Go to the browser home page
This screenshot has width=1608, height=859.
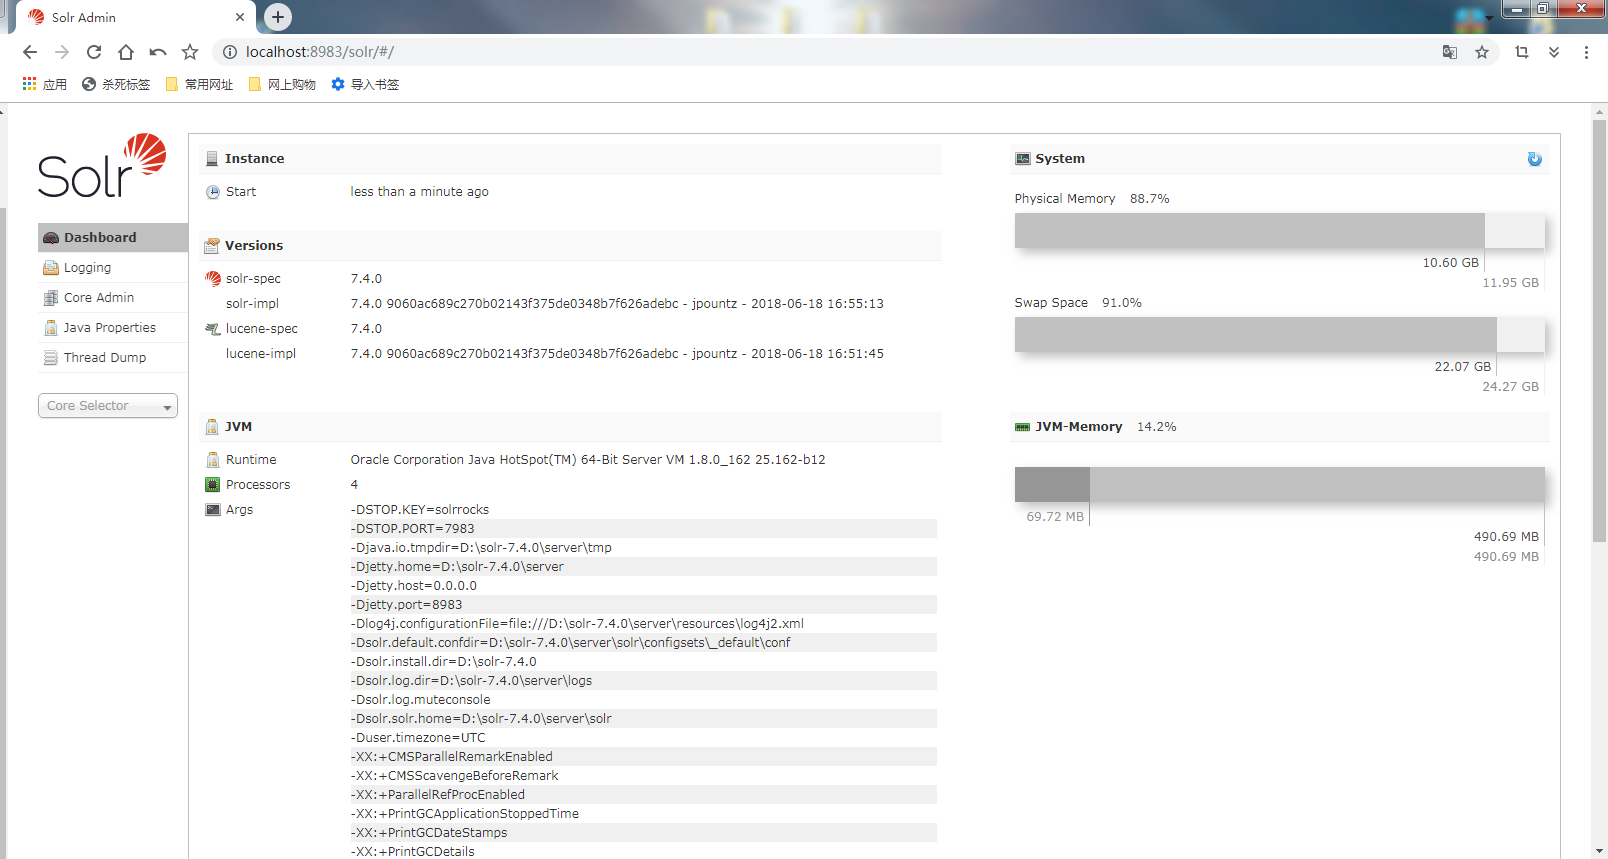126,52
